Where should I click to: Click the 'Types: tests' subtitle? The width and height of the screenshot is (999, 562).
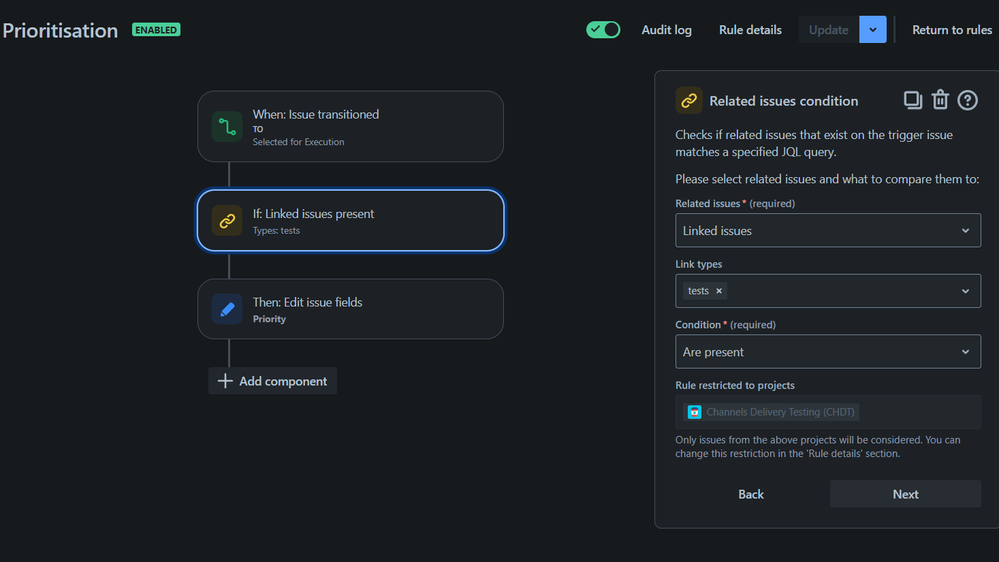[276, 231]
